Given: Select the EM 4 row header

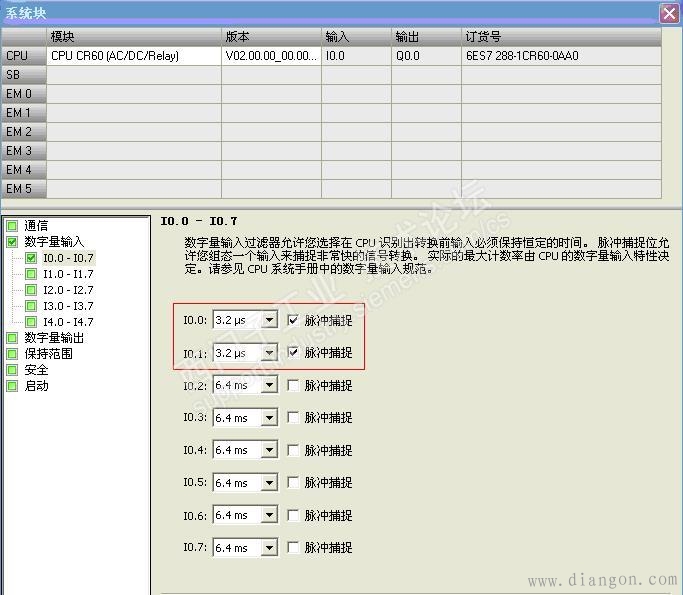Looking at the screenshot, I should 24,169.
